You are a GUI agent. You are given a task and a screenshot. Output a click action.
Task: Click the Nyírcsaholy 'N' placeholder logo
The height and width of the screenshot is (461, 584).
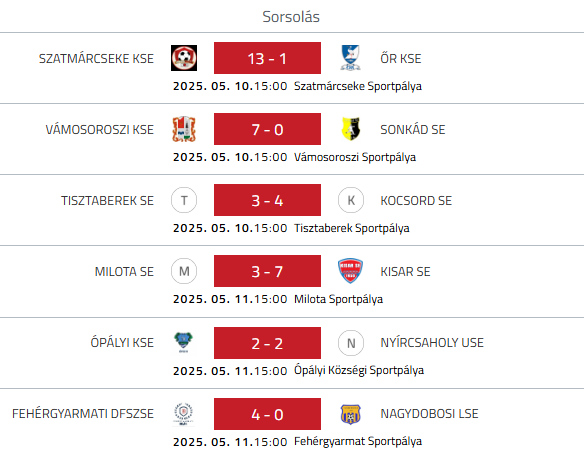pos(351,343)
